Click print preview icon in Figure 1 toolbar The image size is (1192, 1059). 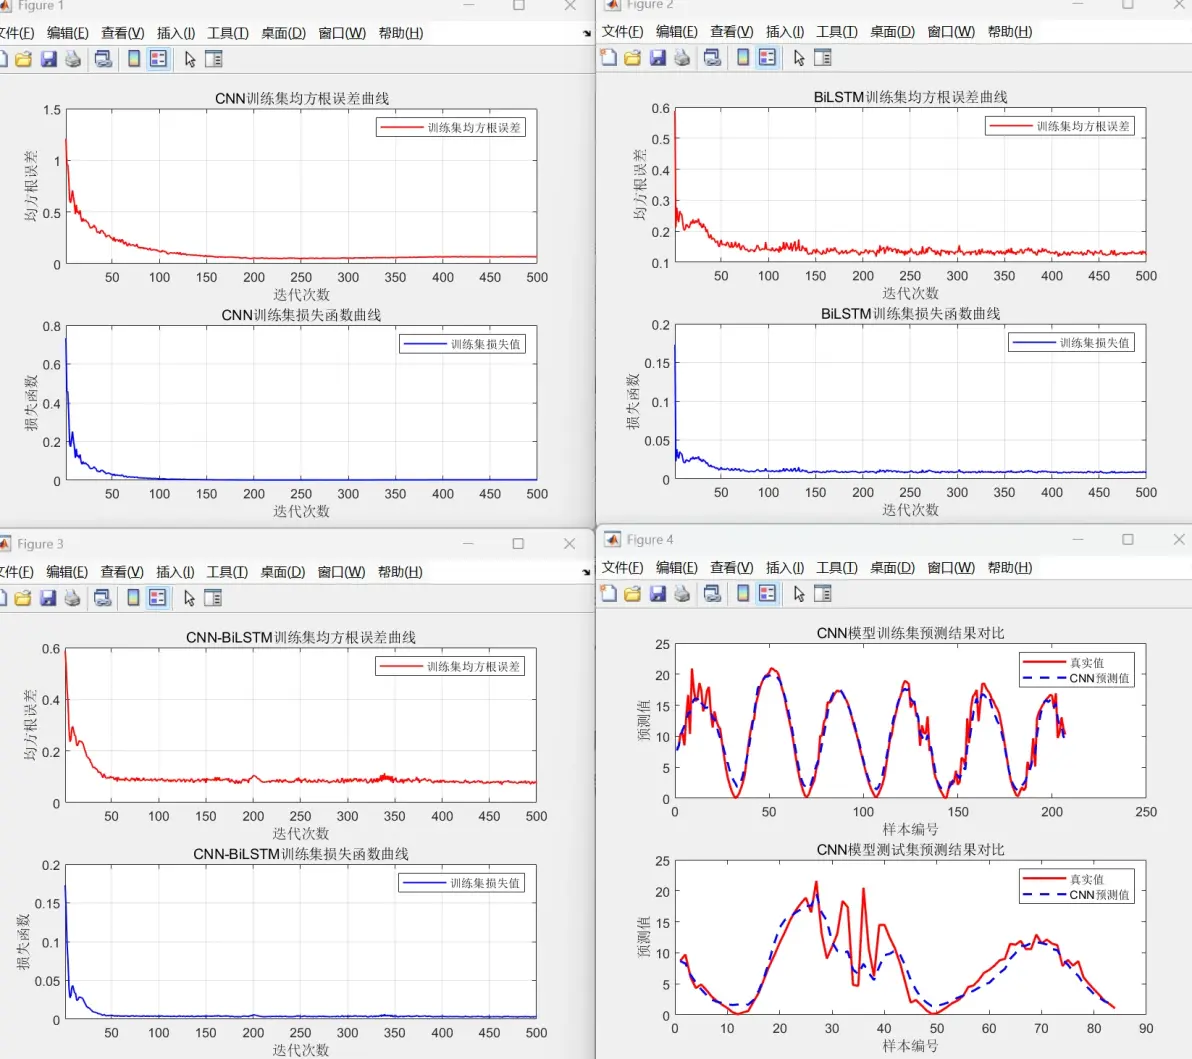[x=103, y=59]
